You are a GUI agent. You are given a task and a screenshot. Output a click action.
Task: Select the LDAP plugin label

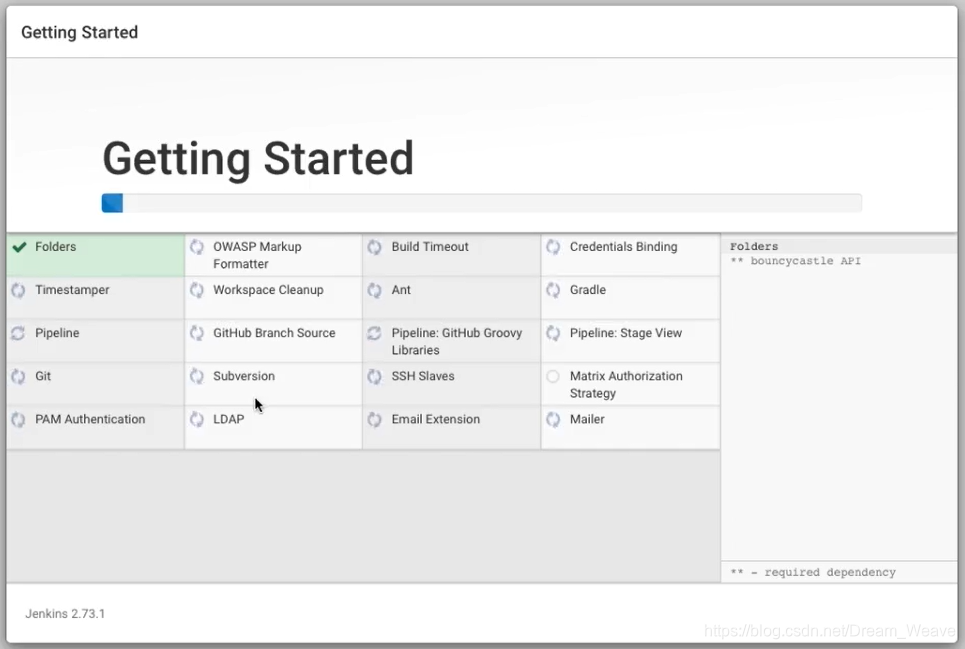pos(229,419)
